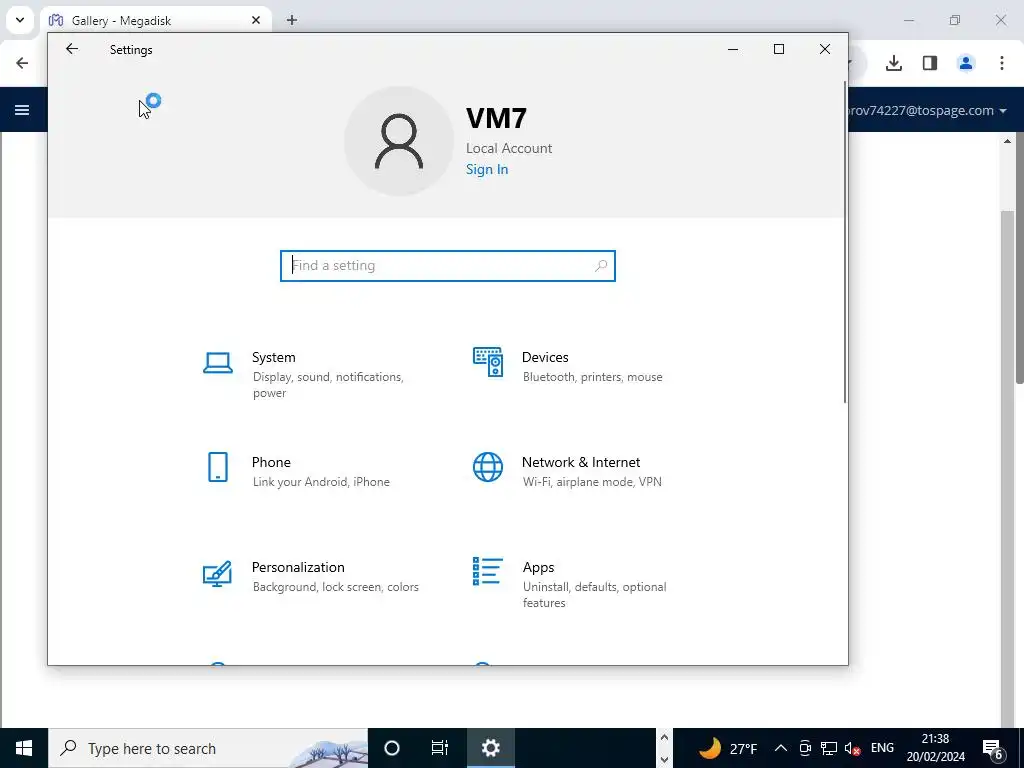
Task: Open the notification center icon
Action: pos(993,748)
